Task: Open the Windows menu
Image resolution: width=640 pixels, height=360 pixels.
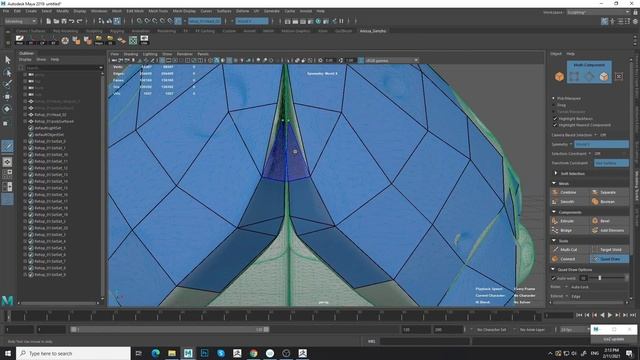Action: 99,11
